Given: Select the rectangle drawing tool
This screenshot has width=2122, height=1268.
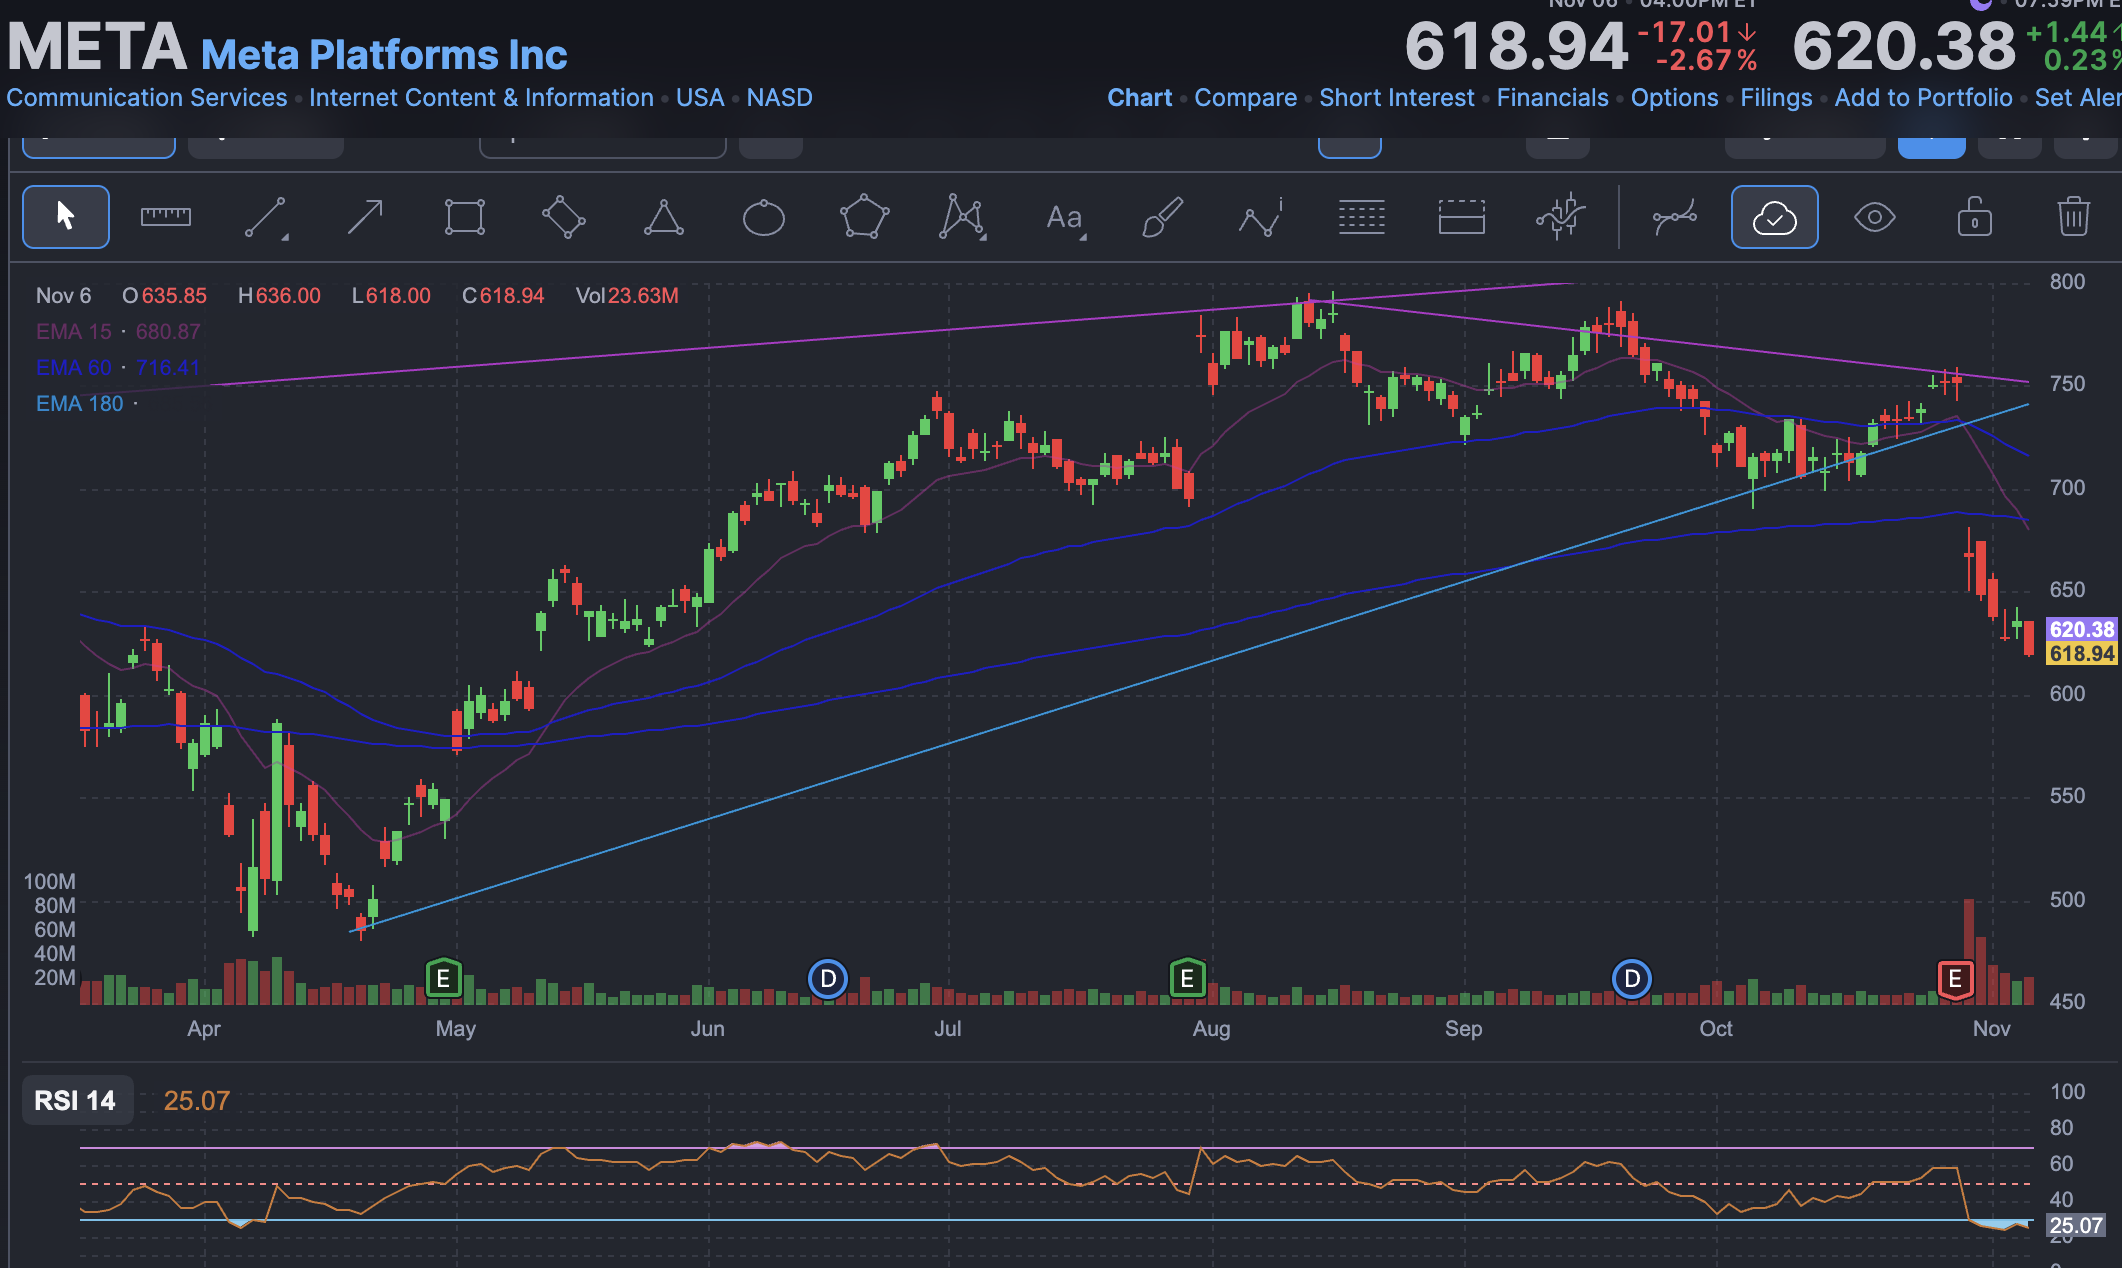Looking at the screenshot, I should pos(465,216).
